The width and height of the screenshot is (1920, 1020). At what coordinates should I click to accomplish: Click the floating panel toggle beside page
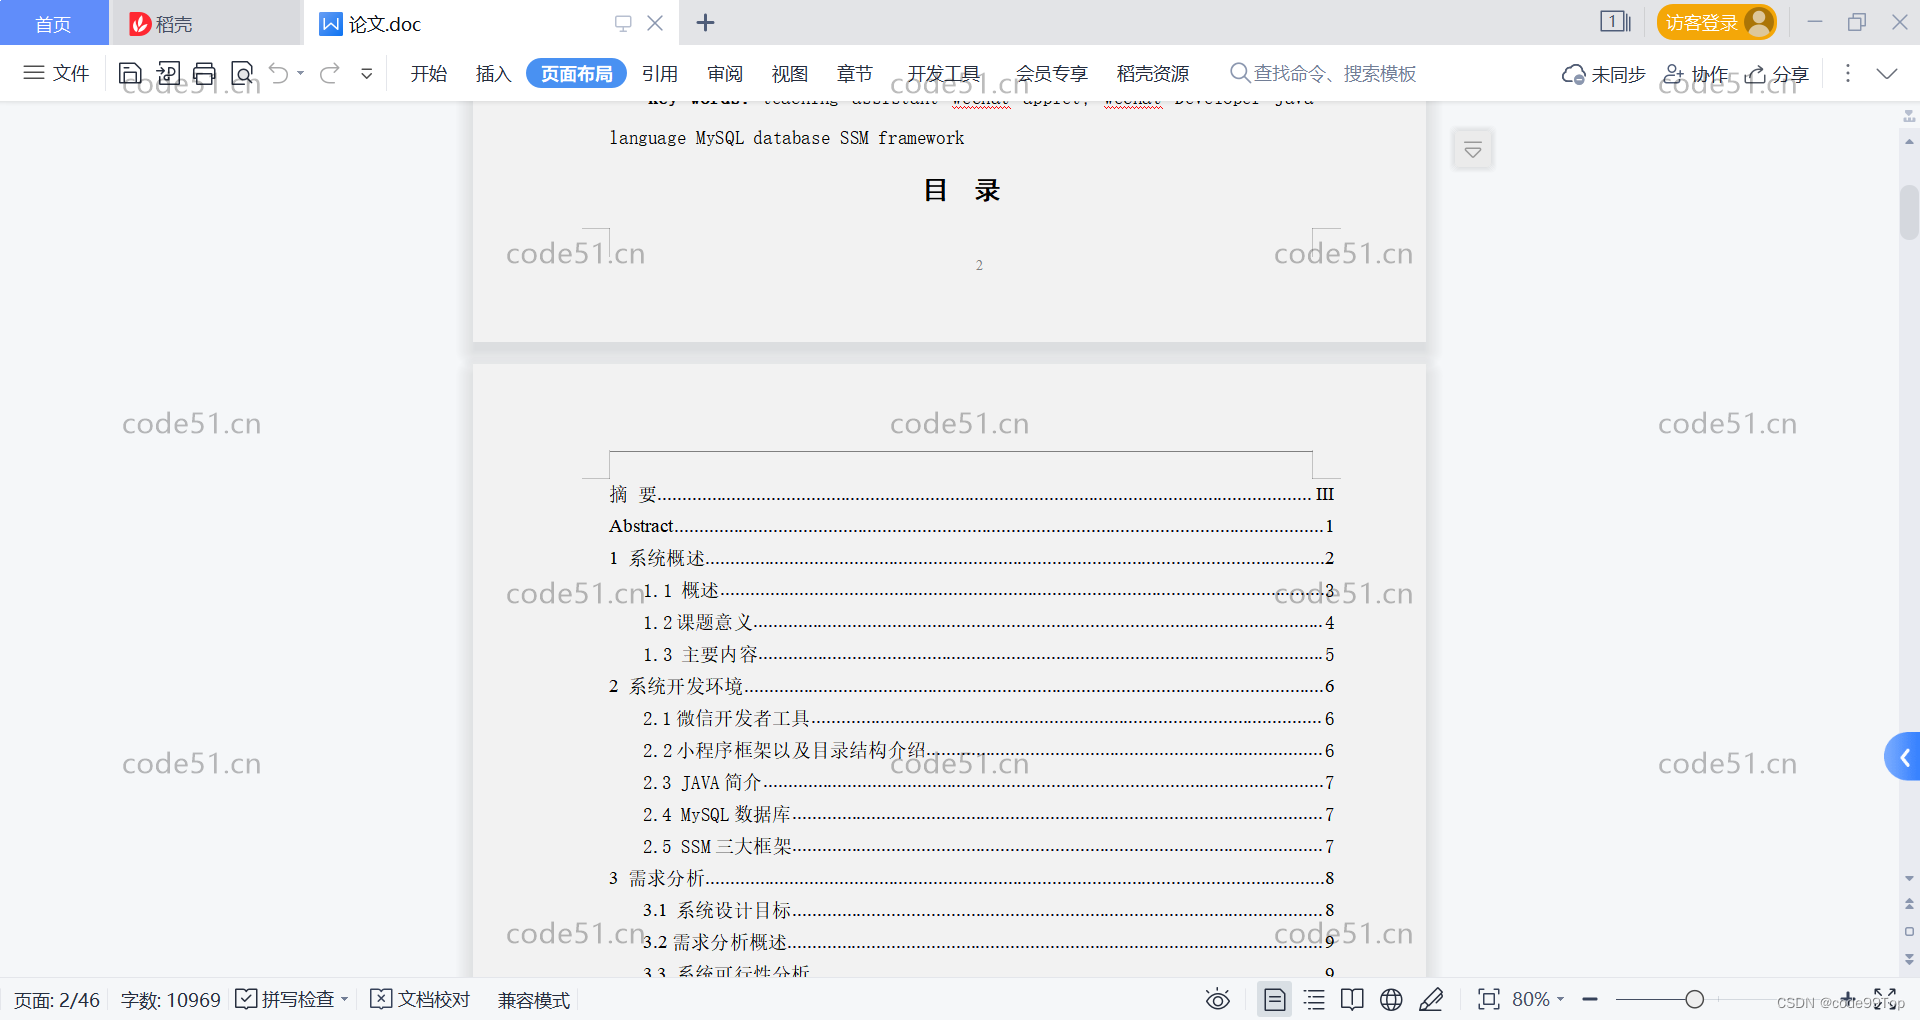pos(1473,150)
